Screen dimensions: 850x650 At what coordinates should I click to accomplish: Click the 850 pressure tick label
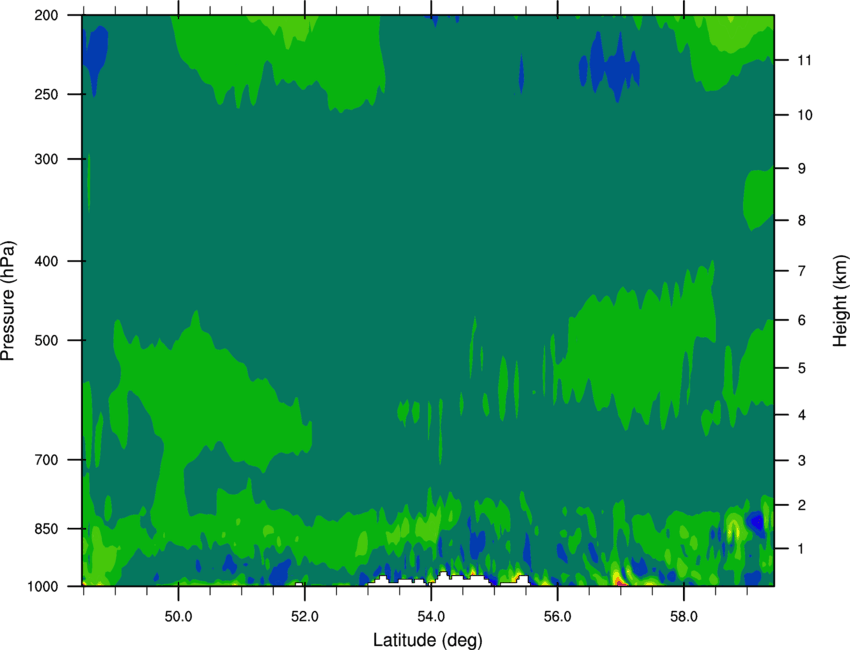coord(47,529)
